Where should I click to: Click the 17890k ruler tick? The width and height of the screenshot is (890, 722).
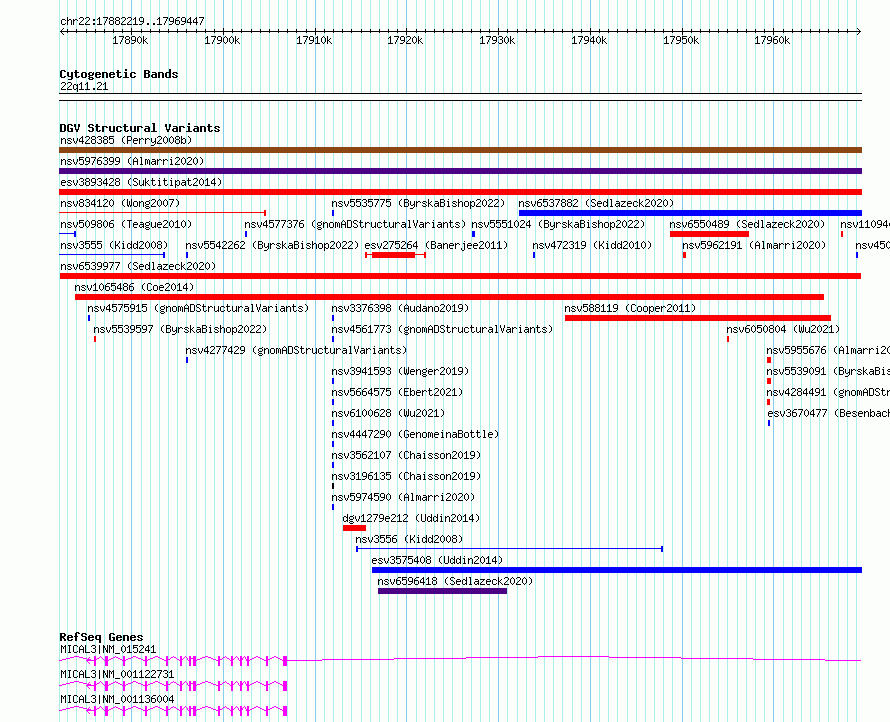(x=130, y=40)
